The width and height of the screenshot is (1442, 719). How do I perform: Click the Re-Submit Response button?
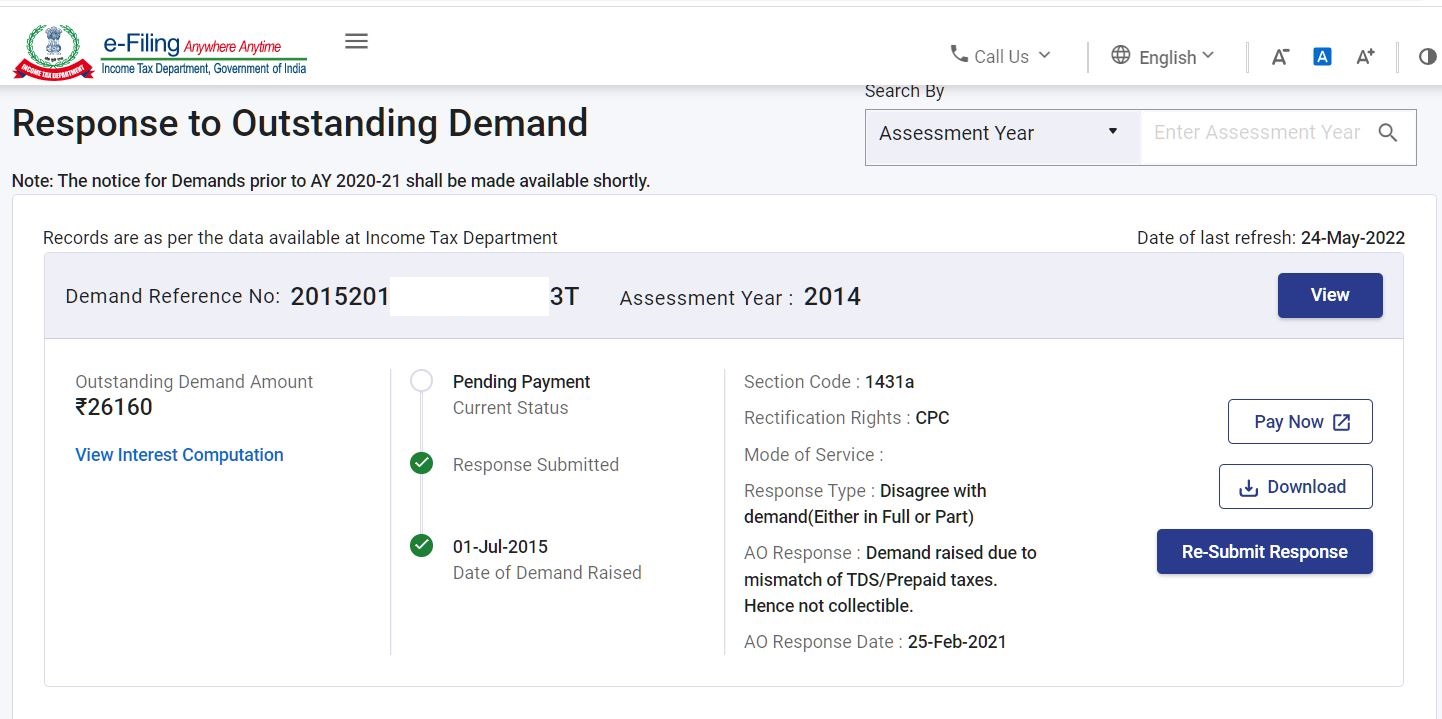[1264, 552]
